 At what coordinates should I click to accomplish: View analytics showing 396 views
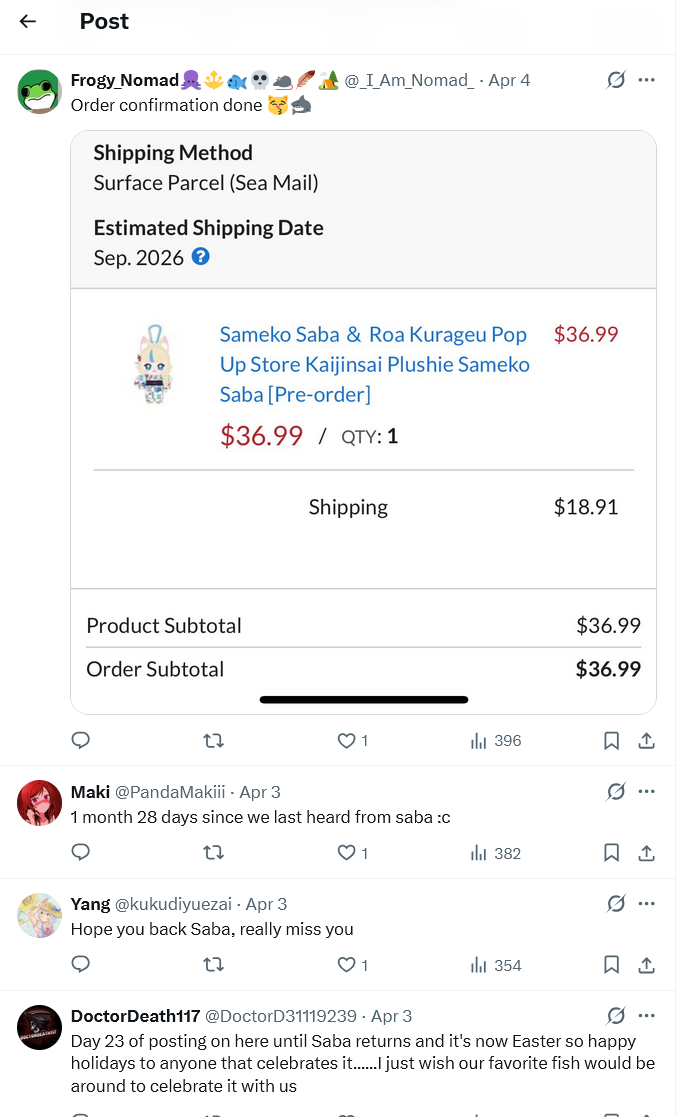pyautogui.click(x=496, y=741)
